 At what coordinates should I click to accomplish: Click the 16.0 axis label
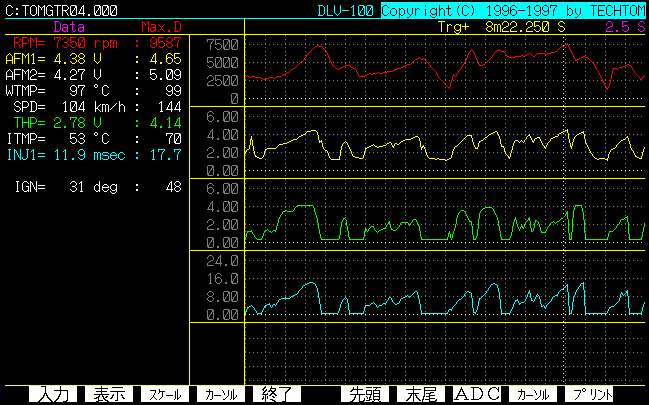[x=222, y=279]
